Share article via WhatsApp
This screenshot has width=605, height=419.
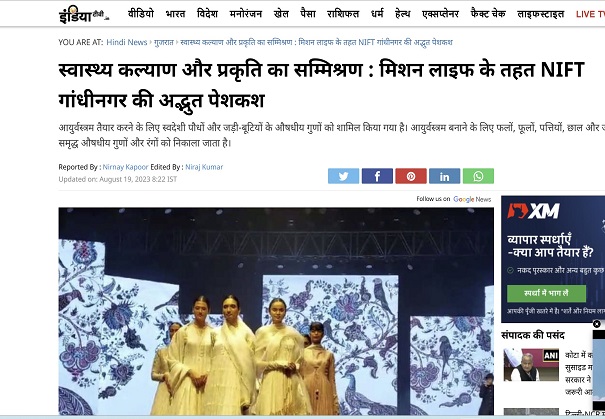(478, 176)
